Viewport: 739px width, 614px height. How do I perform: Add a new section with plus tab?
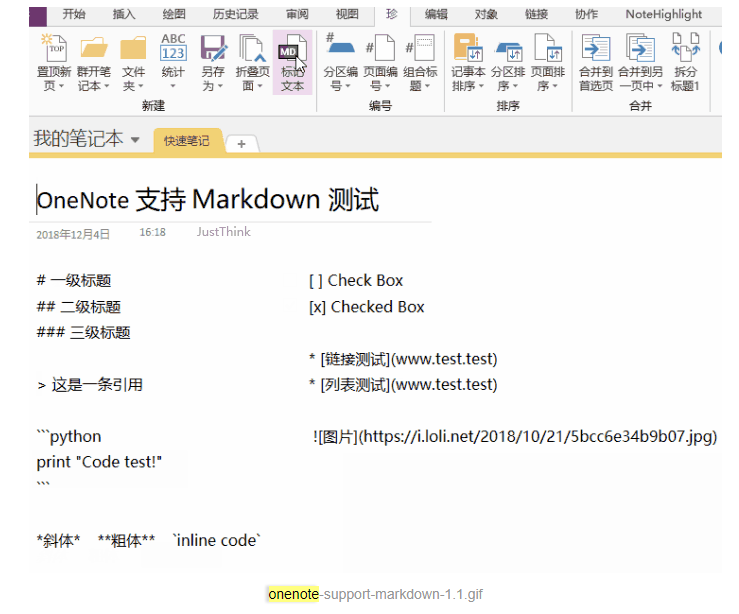tap(241, 144)
